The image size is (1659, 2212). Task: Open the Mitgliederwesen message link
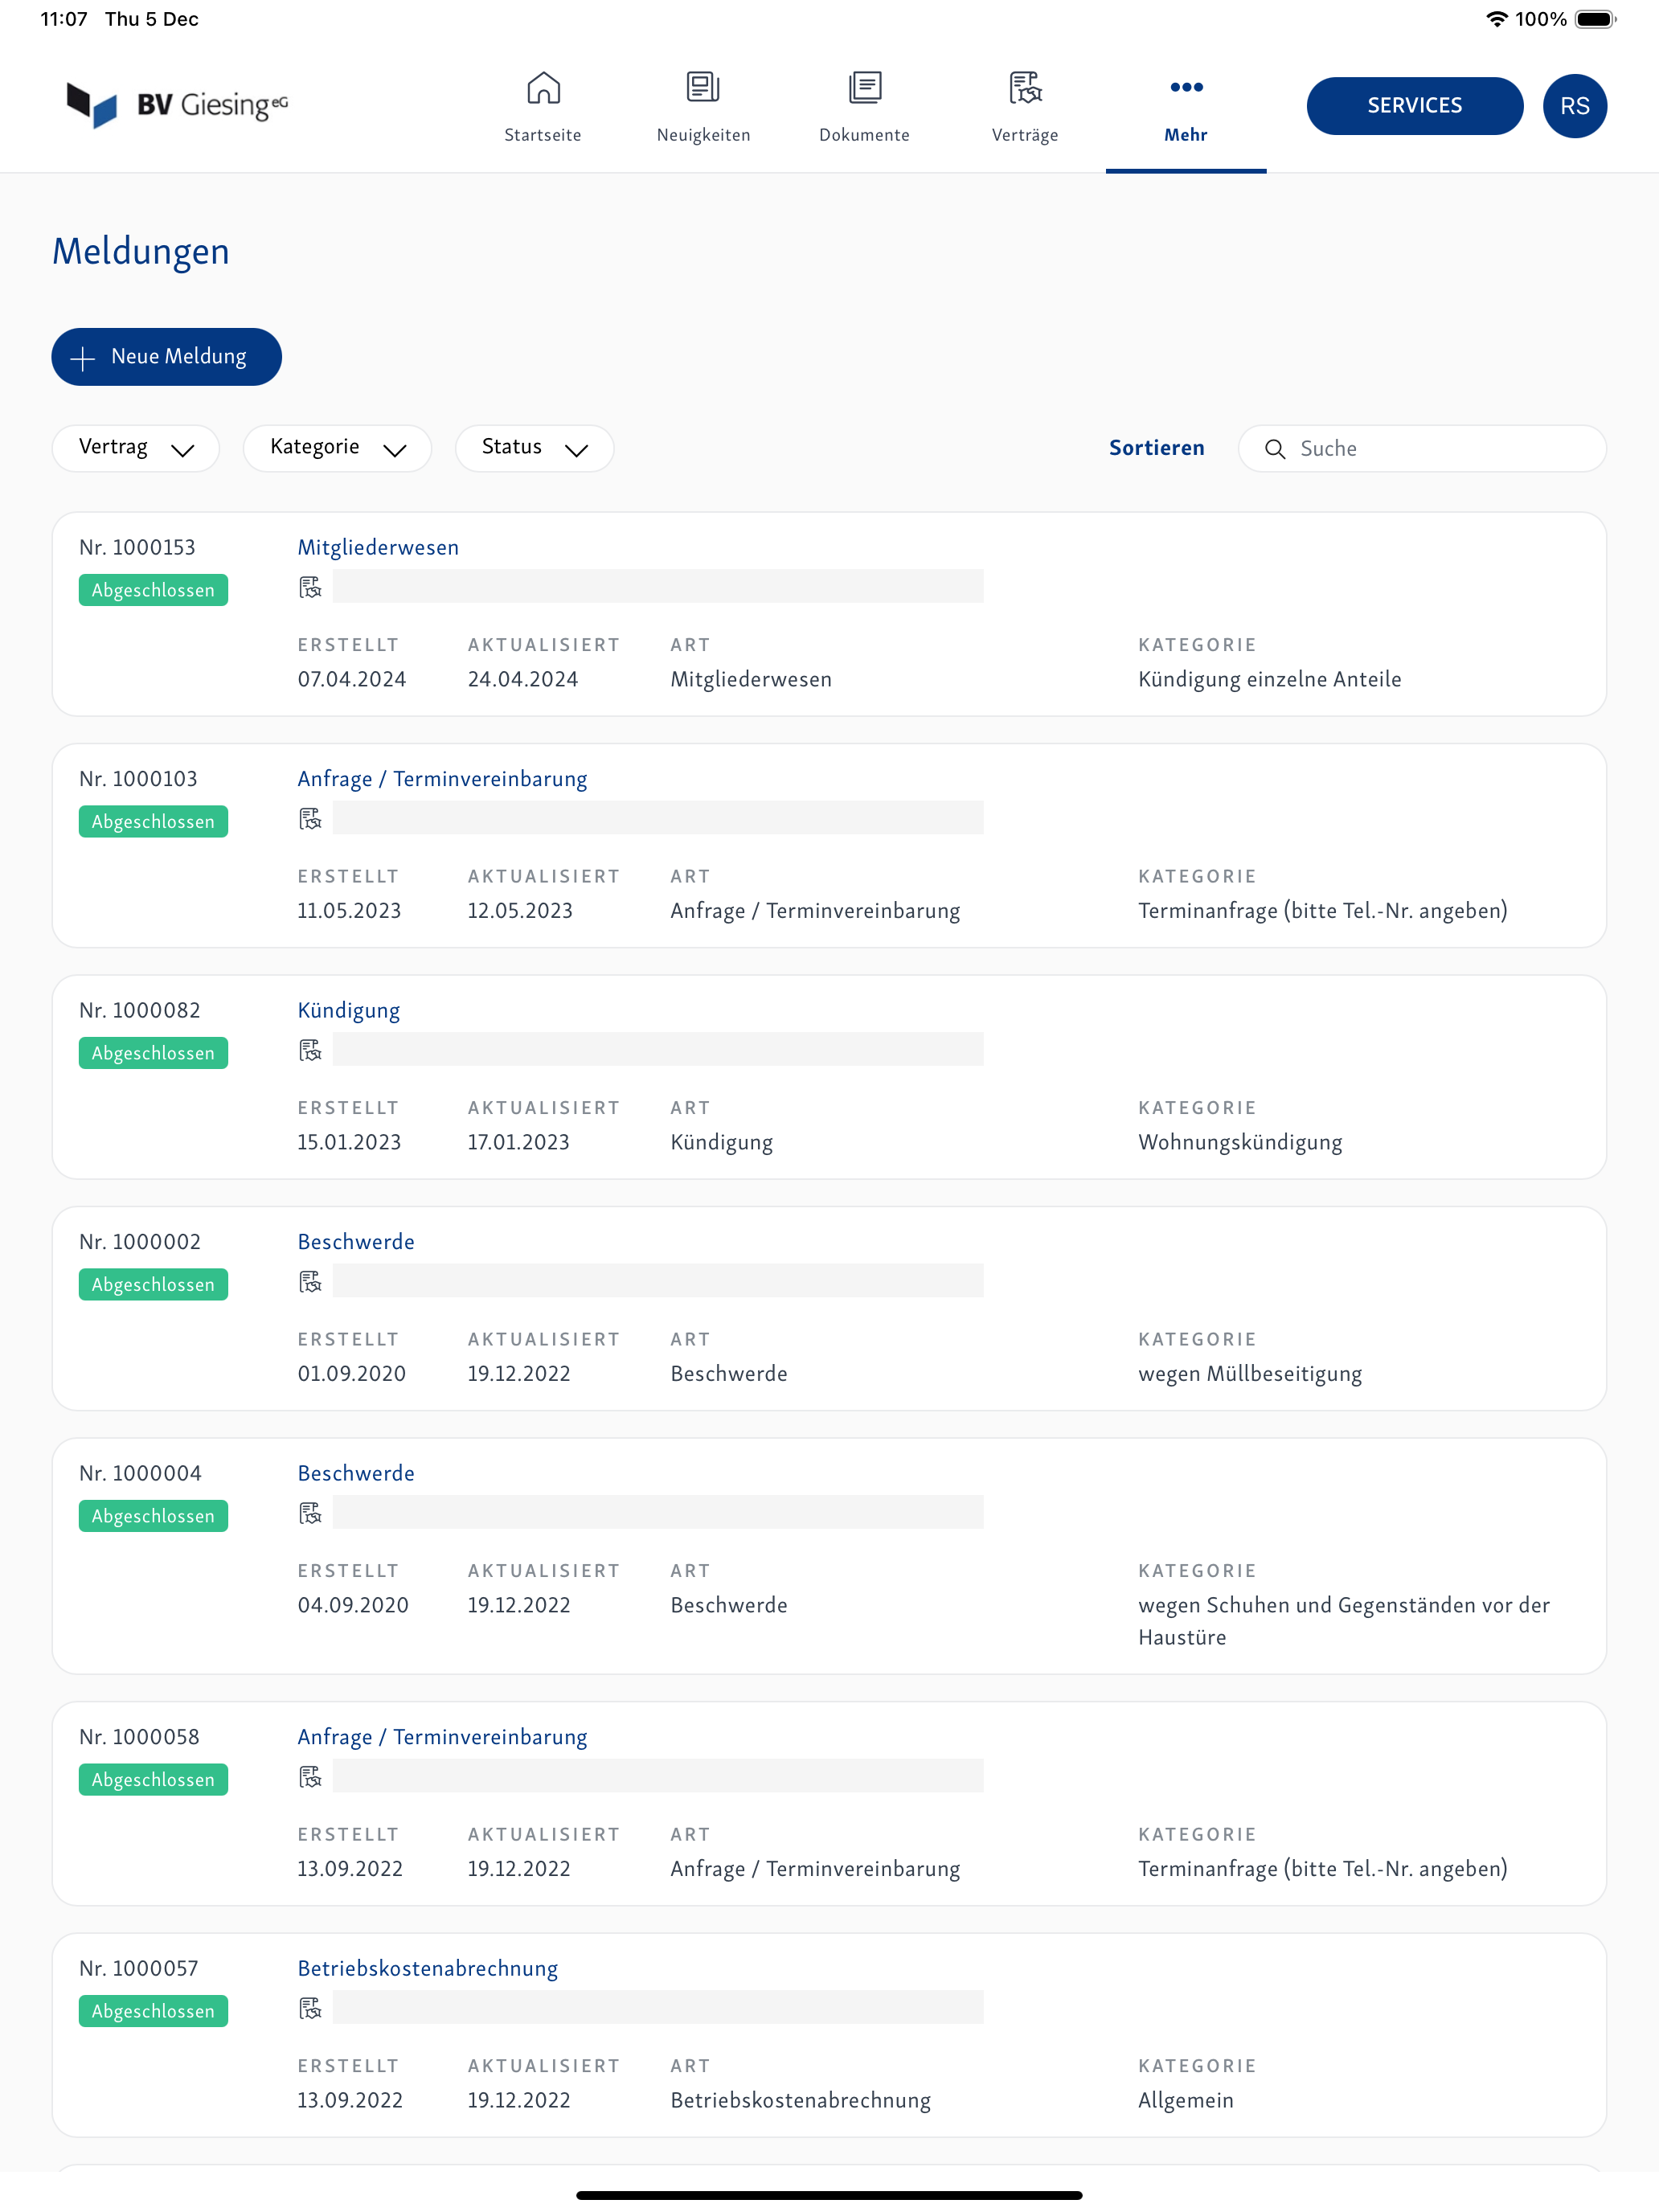(378, 547)
